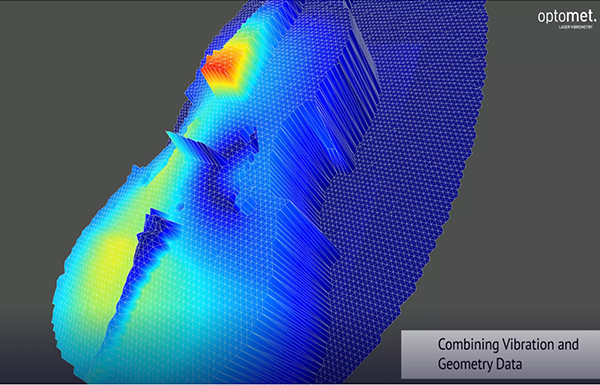600x385 pixels.
Task: Click the optomet logo in the corner
Action: [x=567, y=17]
